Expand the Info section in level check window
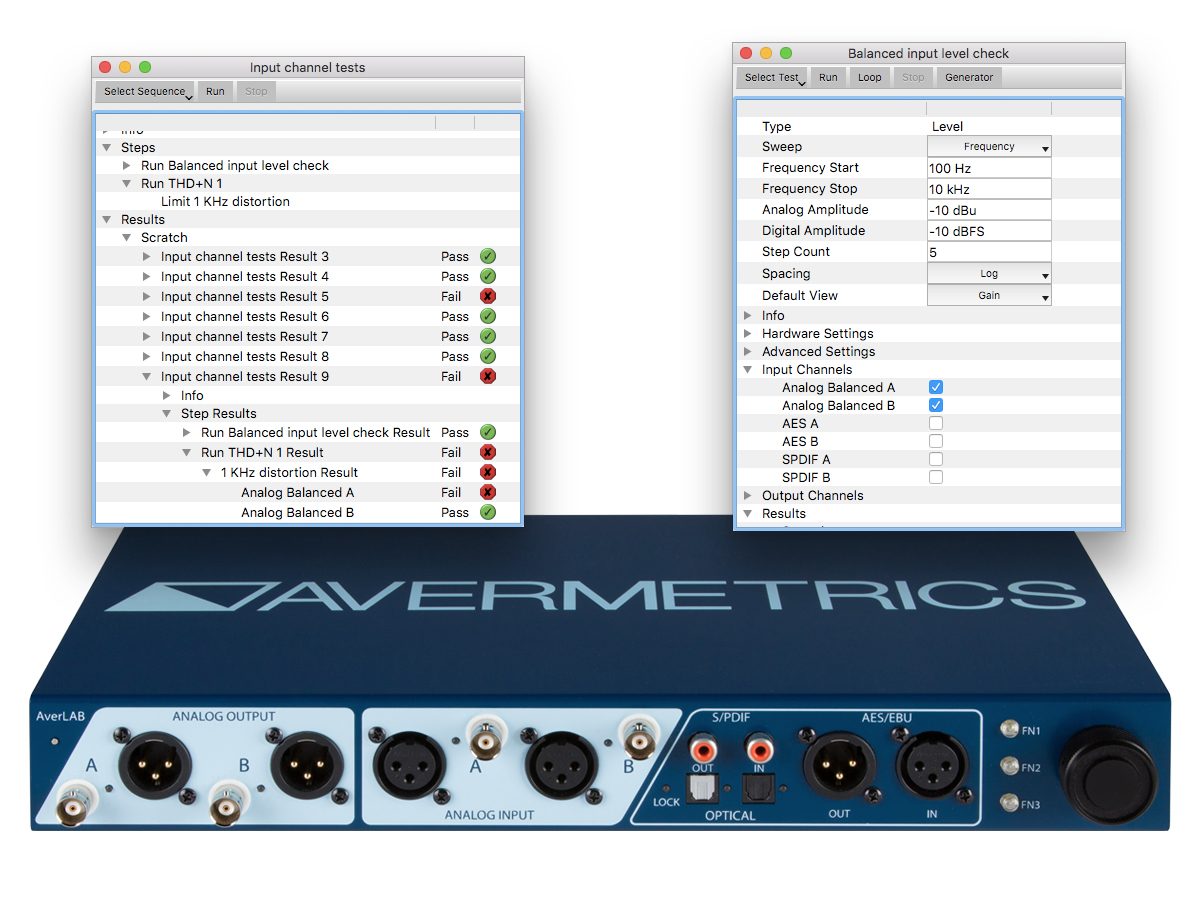1200x900 pixels. (748, 316)
